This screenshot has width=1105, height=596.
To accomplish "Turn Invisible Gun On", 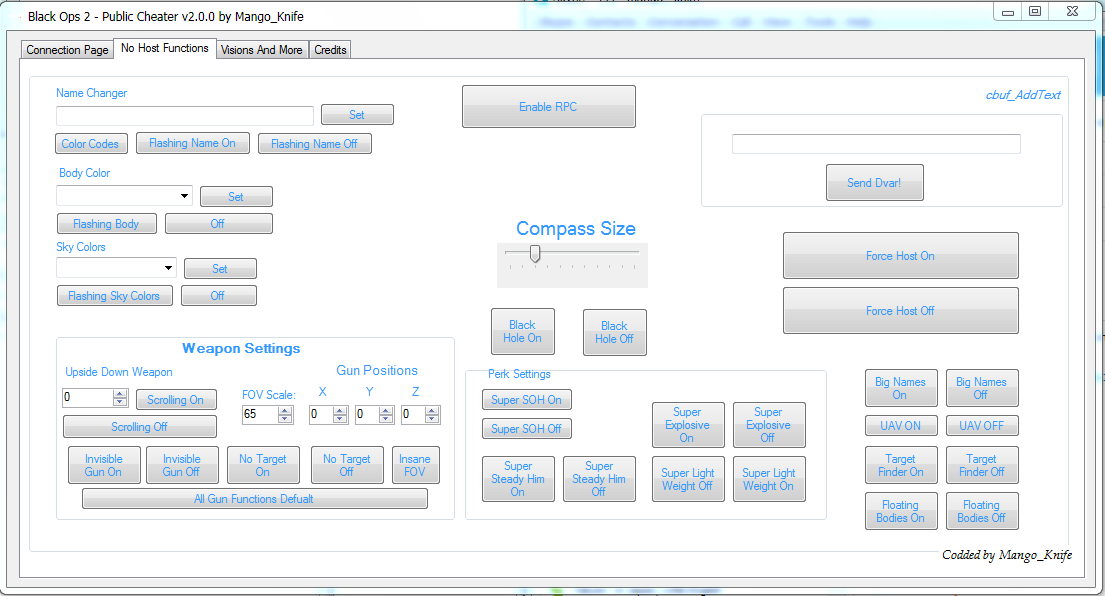I will [104, 465].
